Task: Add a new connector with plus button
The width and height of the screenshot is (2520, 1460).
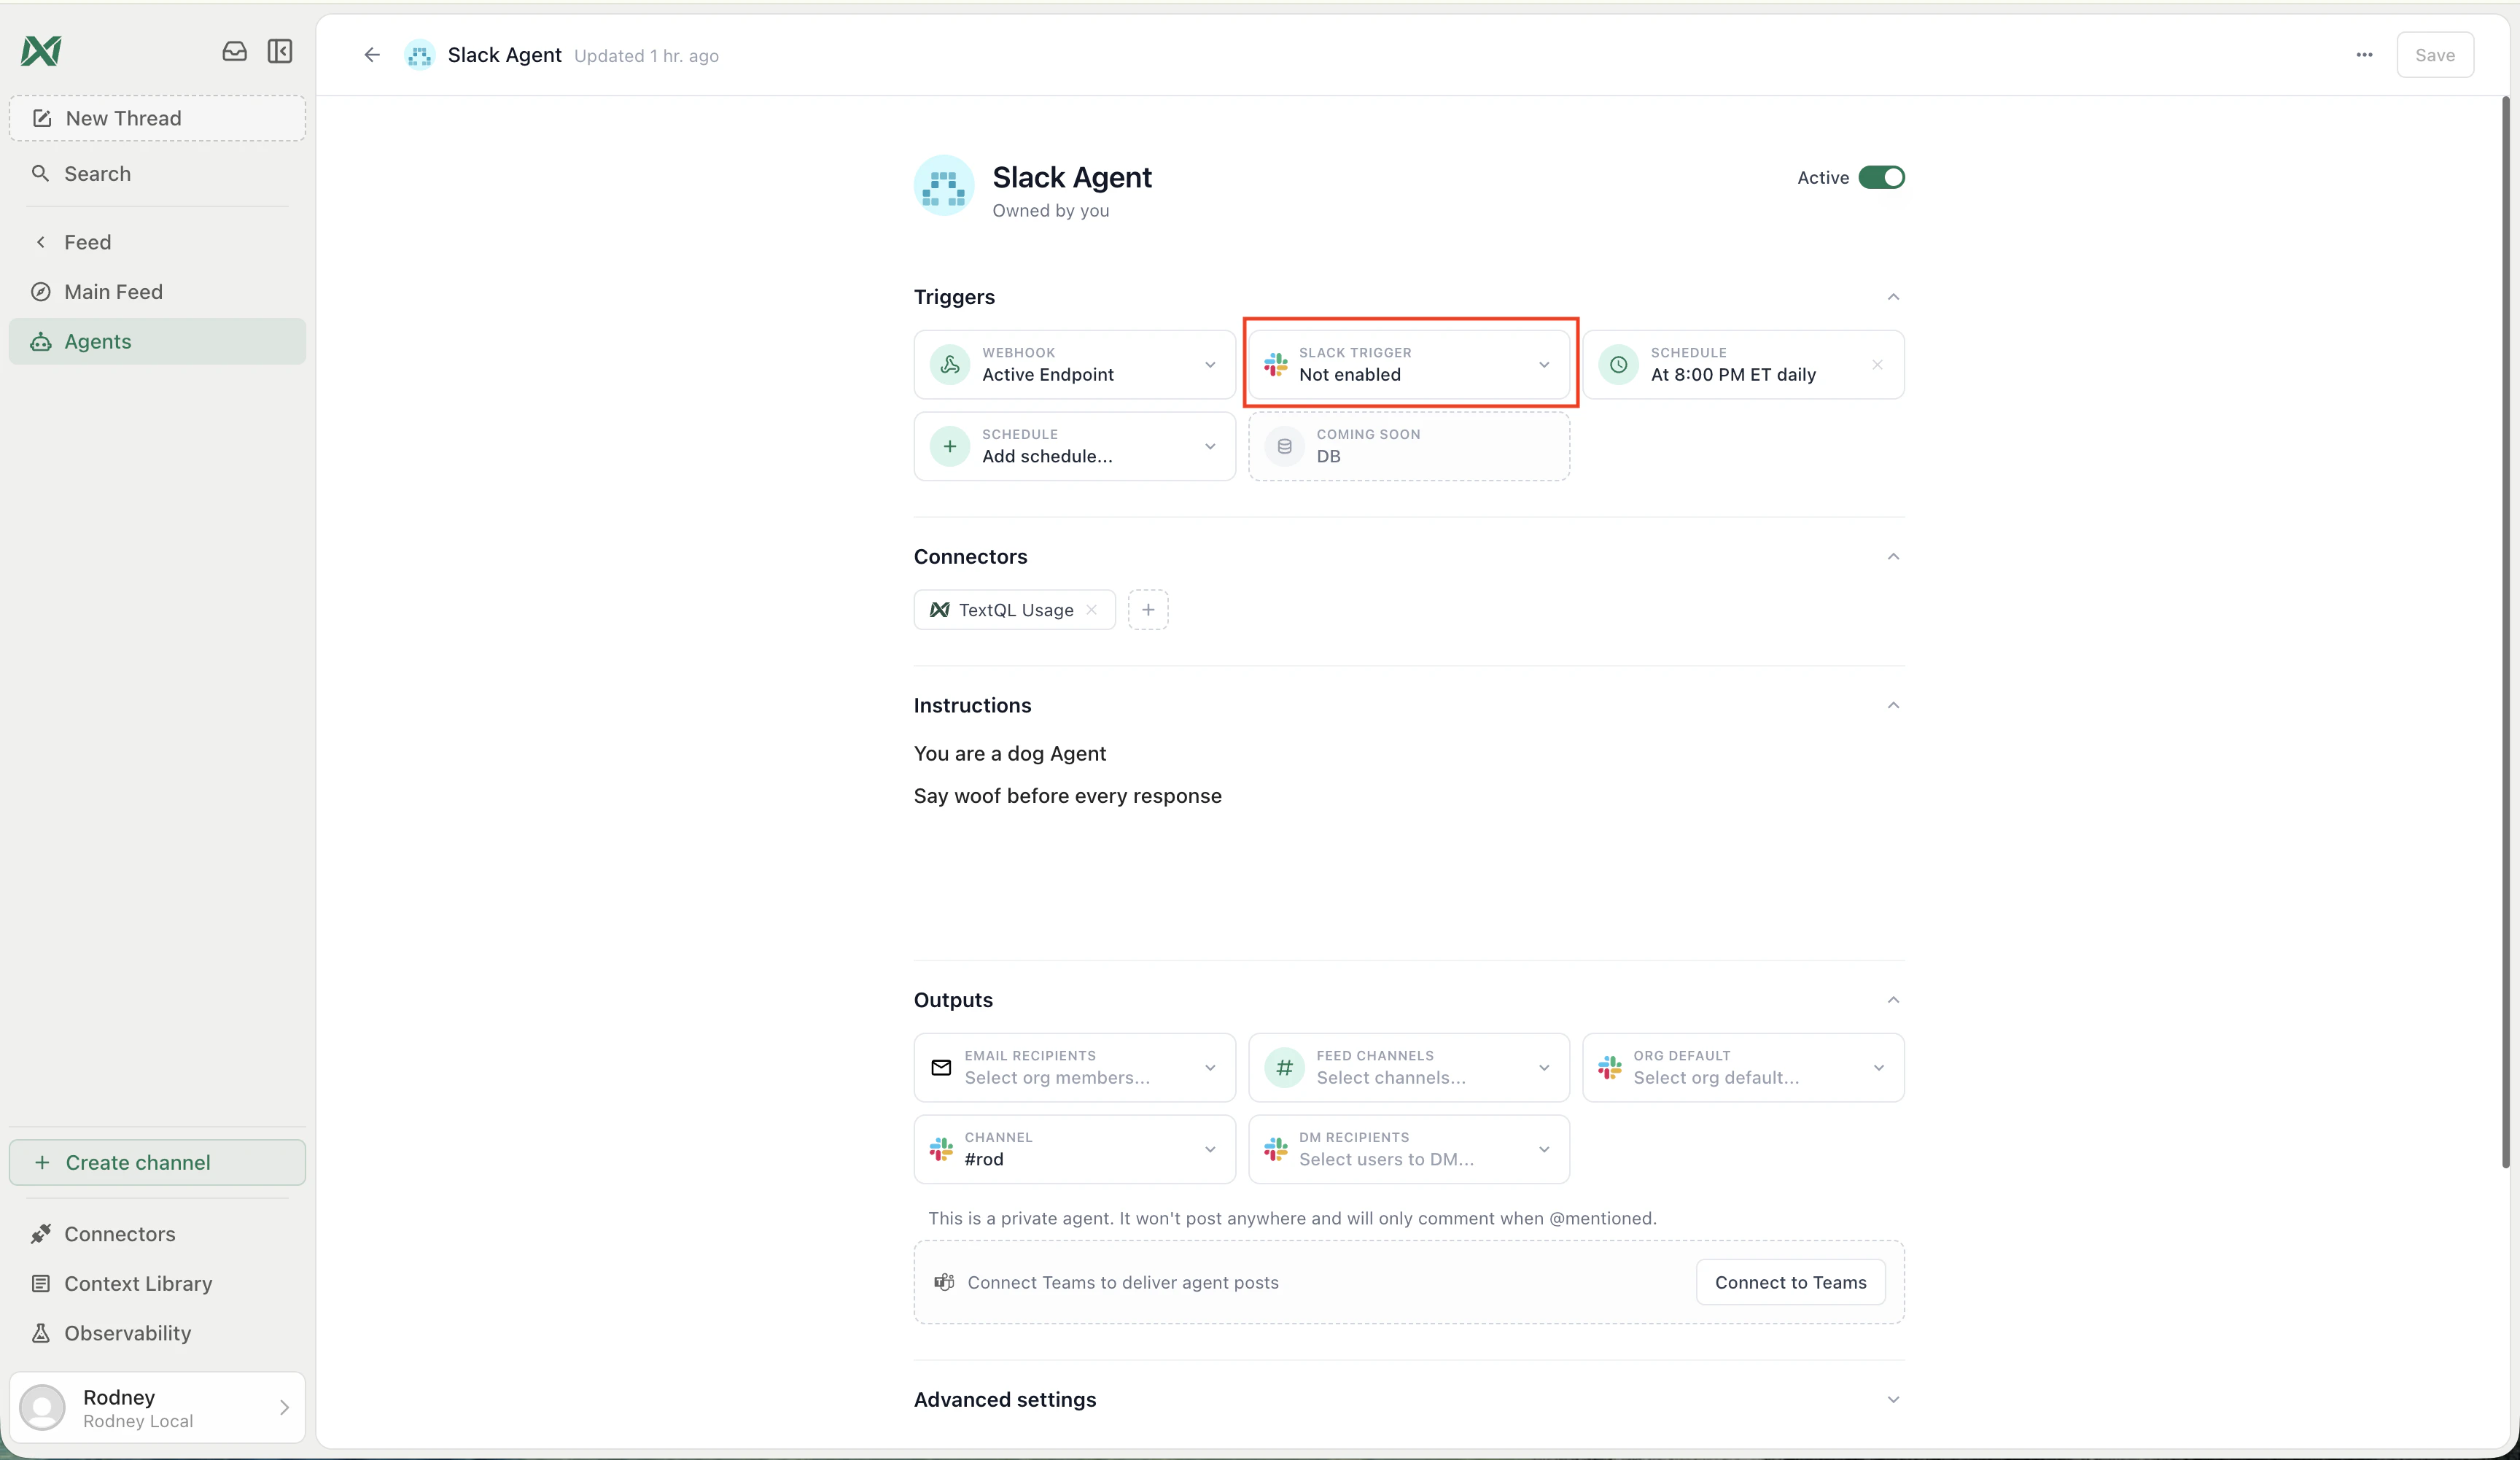Action: tap(1148, 610)
